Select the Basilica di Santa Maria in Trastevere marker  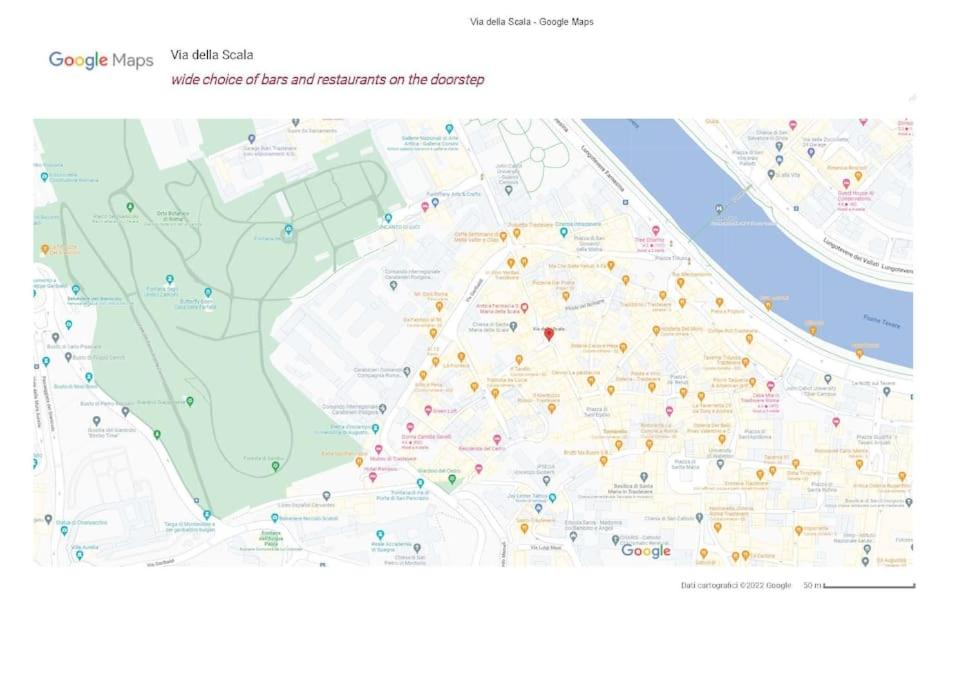(643, 477)
